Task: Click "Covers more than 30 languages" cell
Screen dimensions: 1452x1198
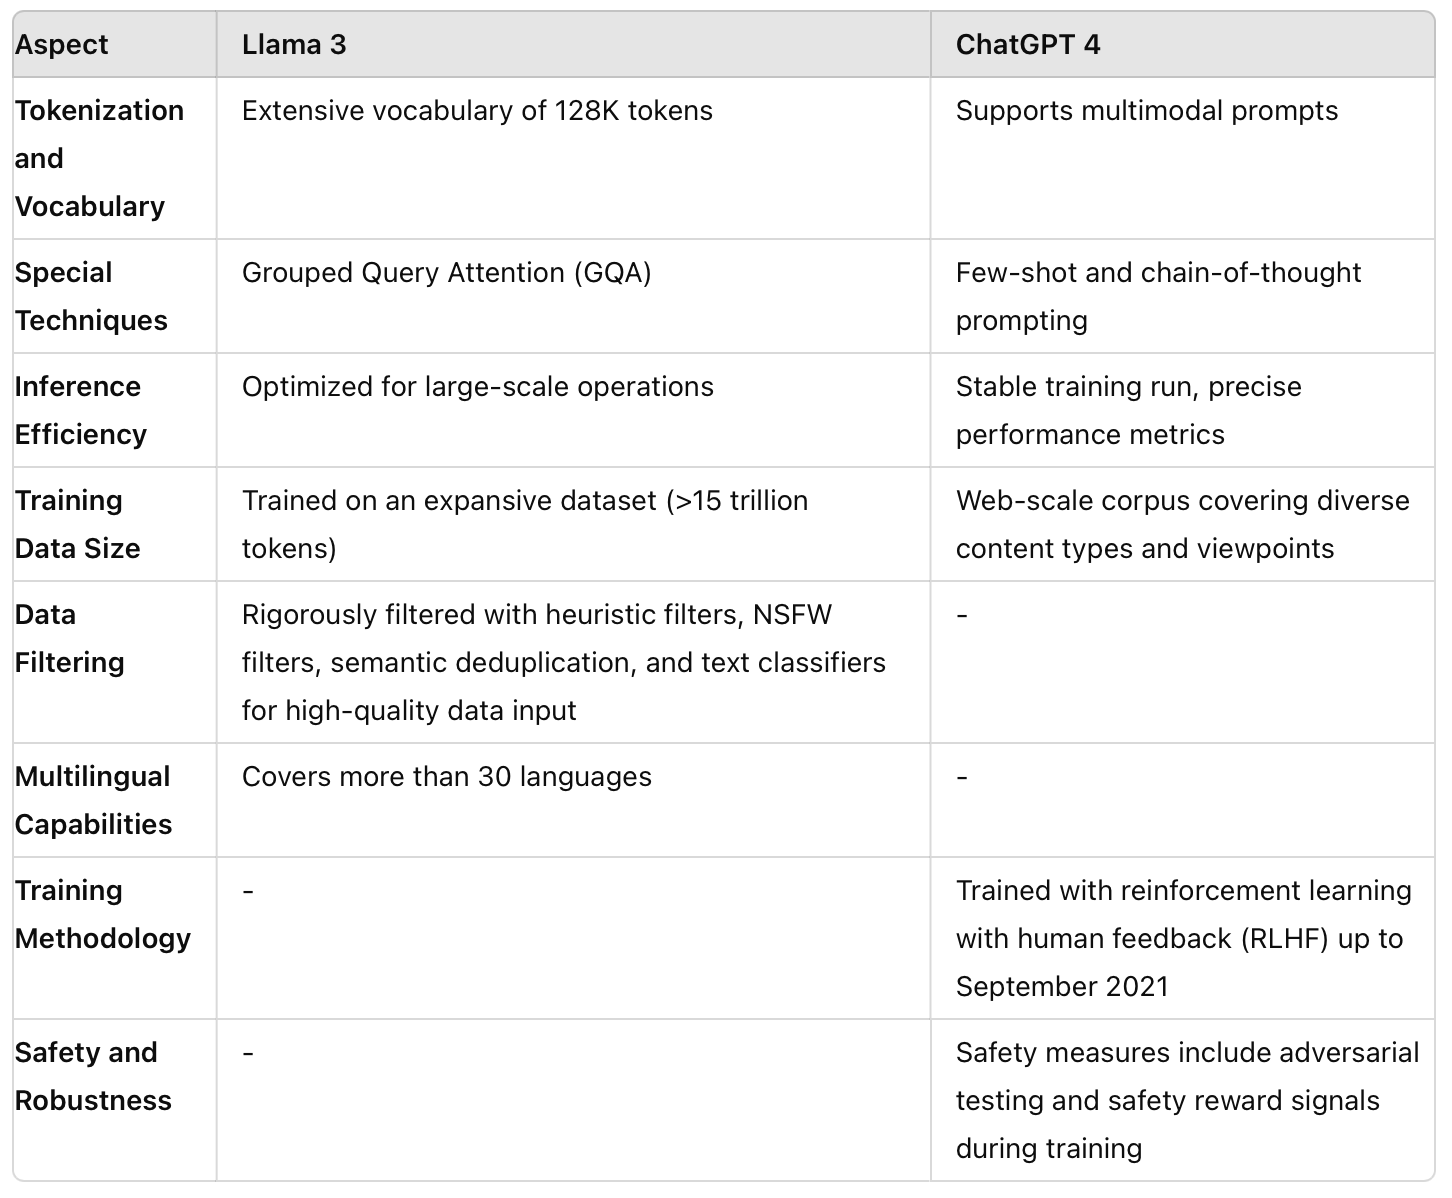Action: 446,777
